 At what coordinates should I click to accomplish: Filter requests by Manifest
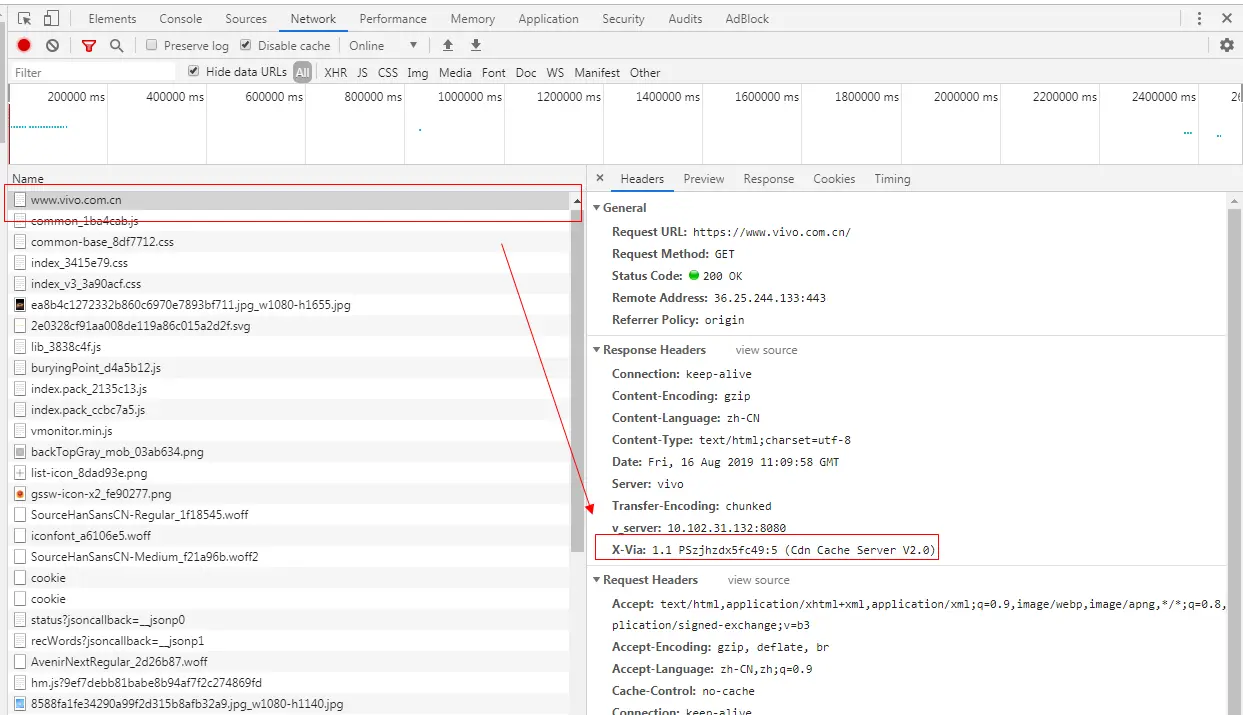597,72
